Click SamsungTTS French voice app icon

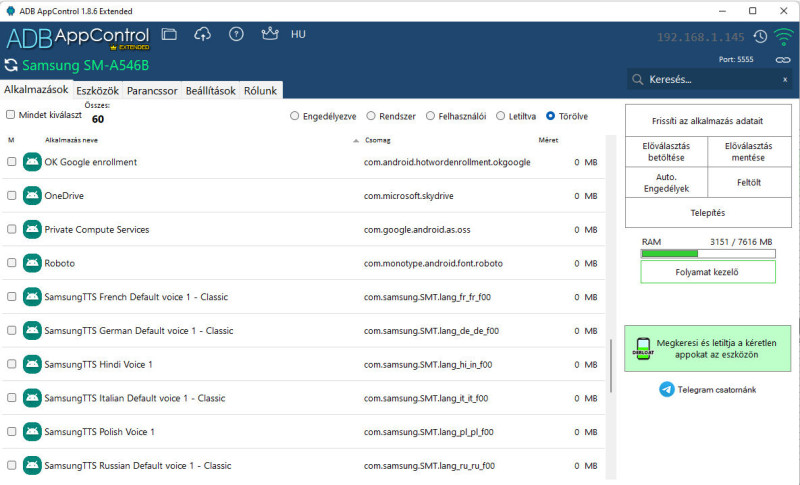[x=32, y=296]
